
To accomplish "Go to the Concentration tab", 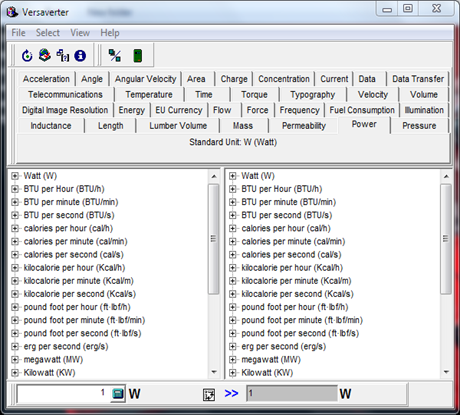I will coord(284,79).
